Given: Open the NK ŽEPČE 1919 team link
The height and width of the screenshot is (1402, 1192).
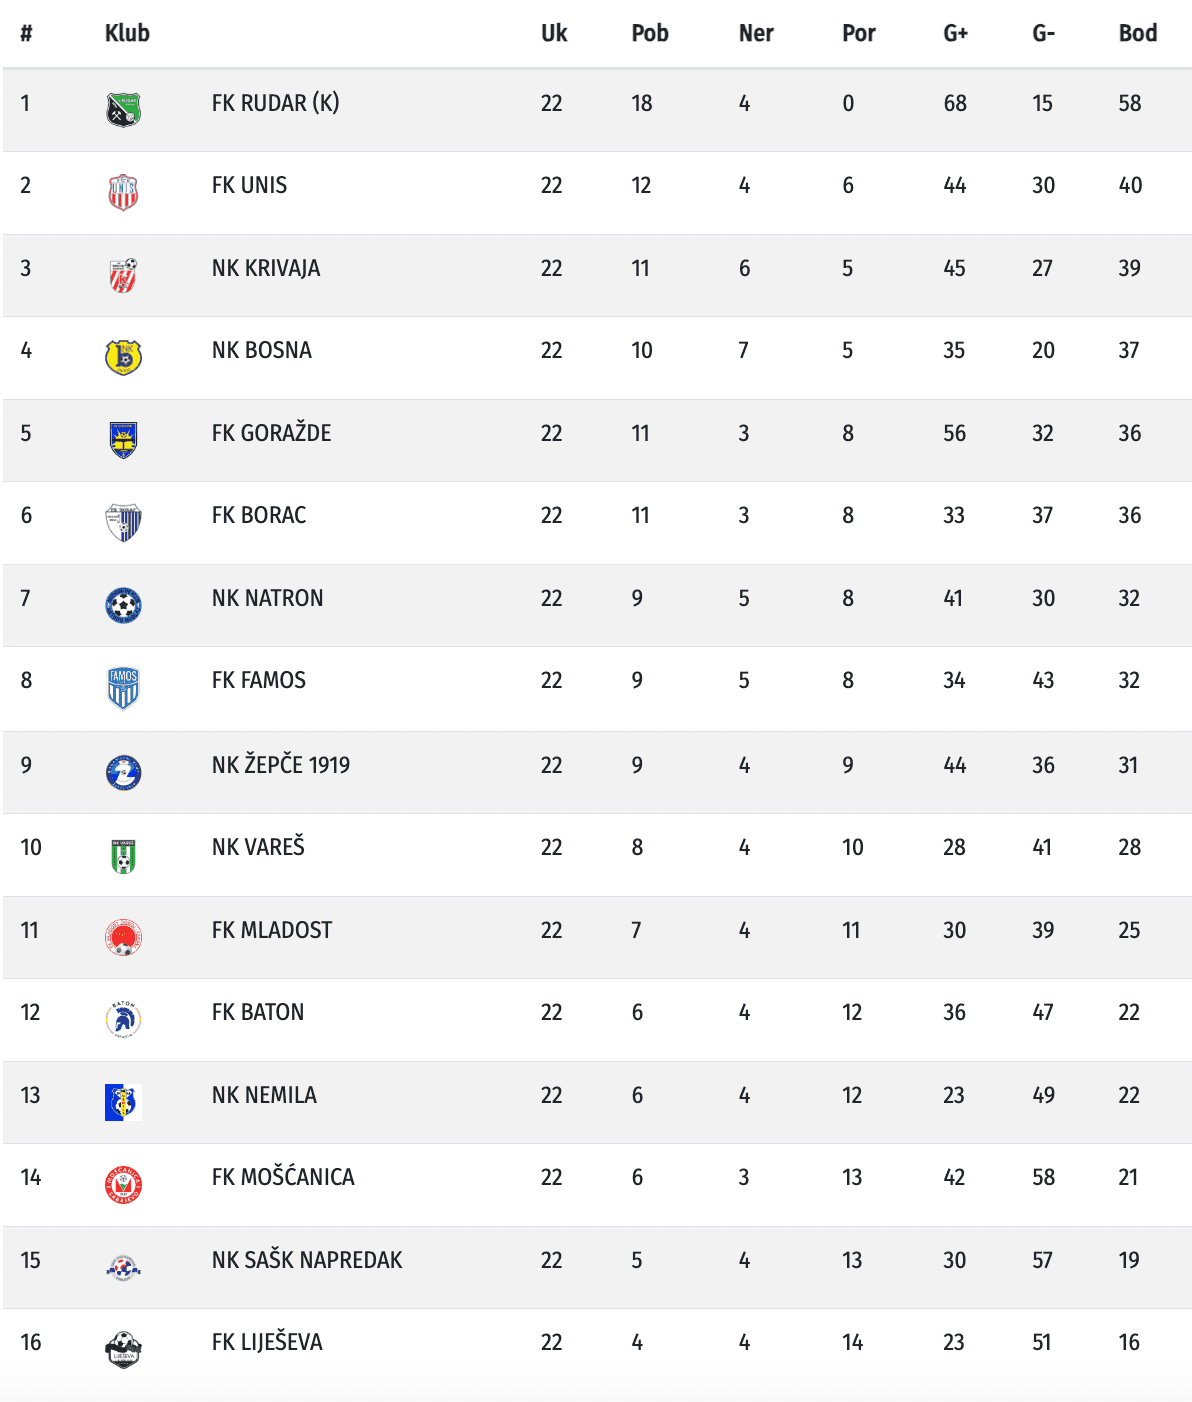Looking at the screenshot, I should click(x=281, y=765).
